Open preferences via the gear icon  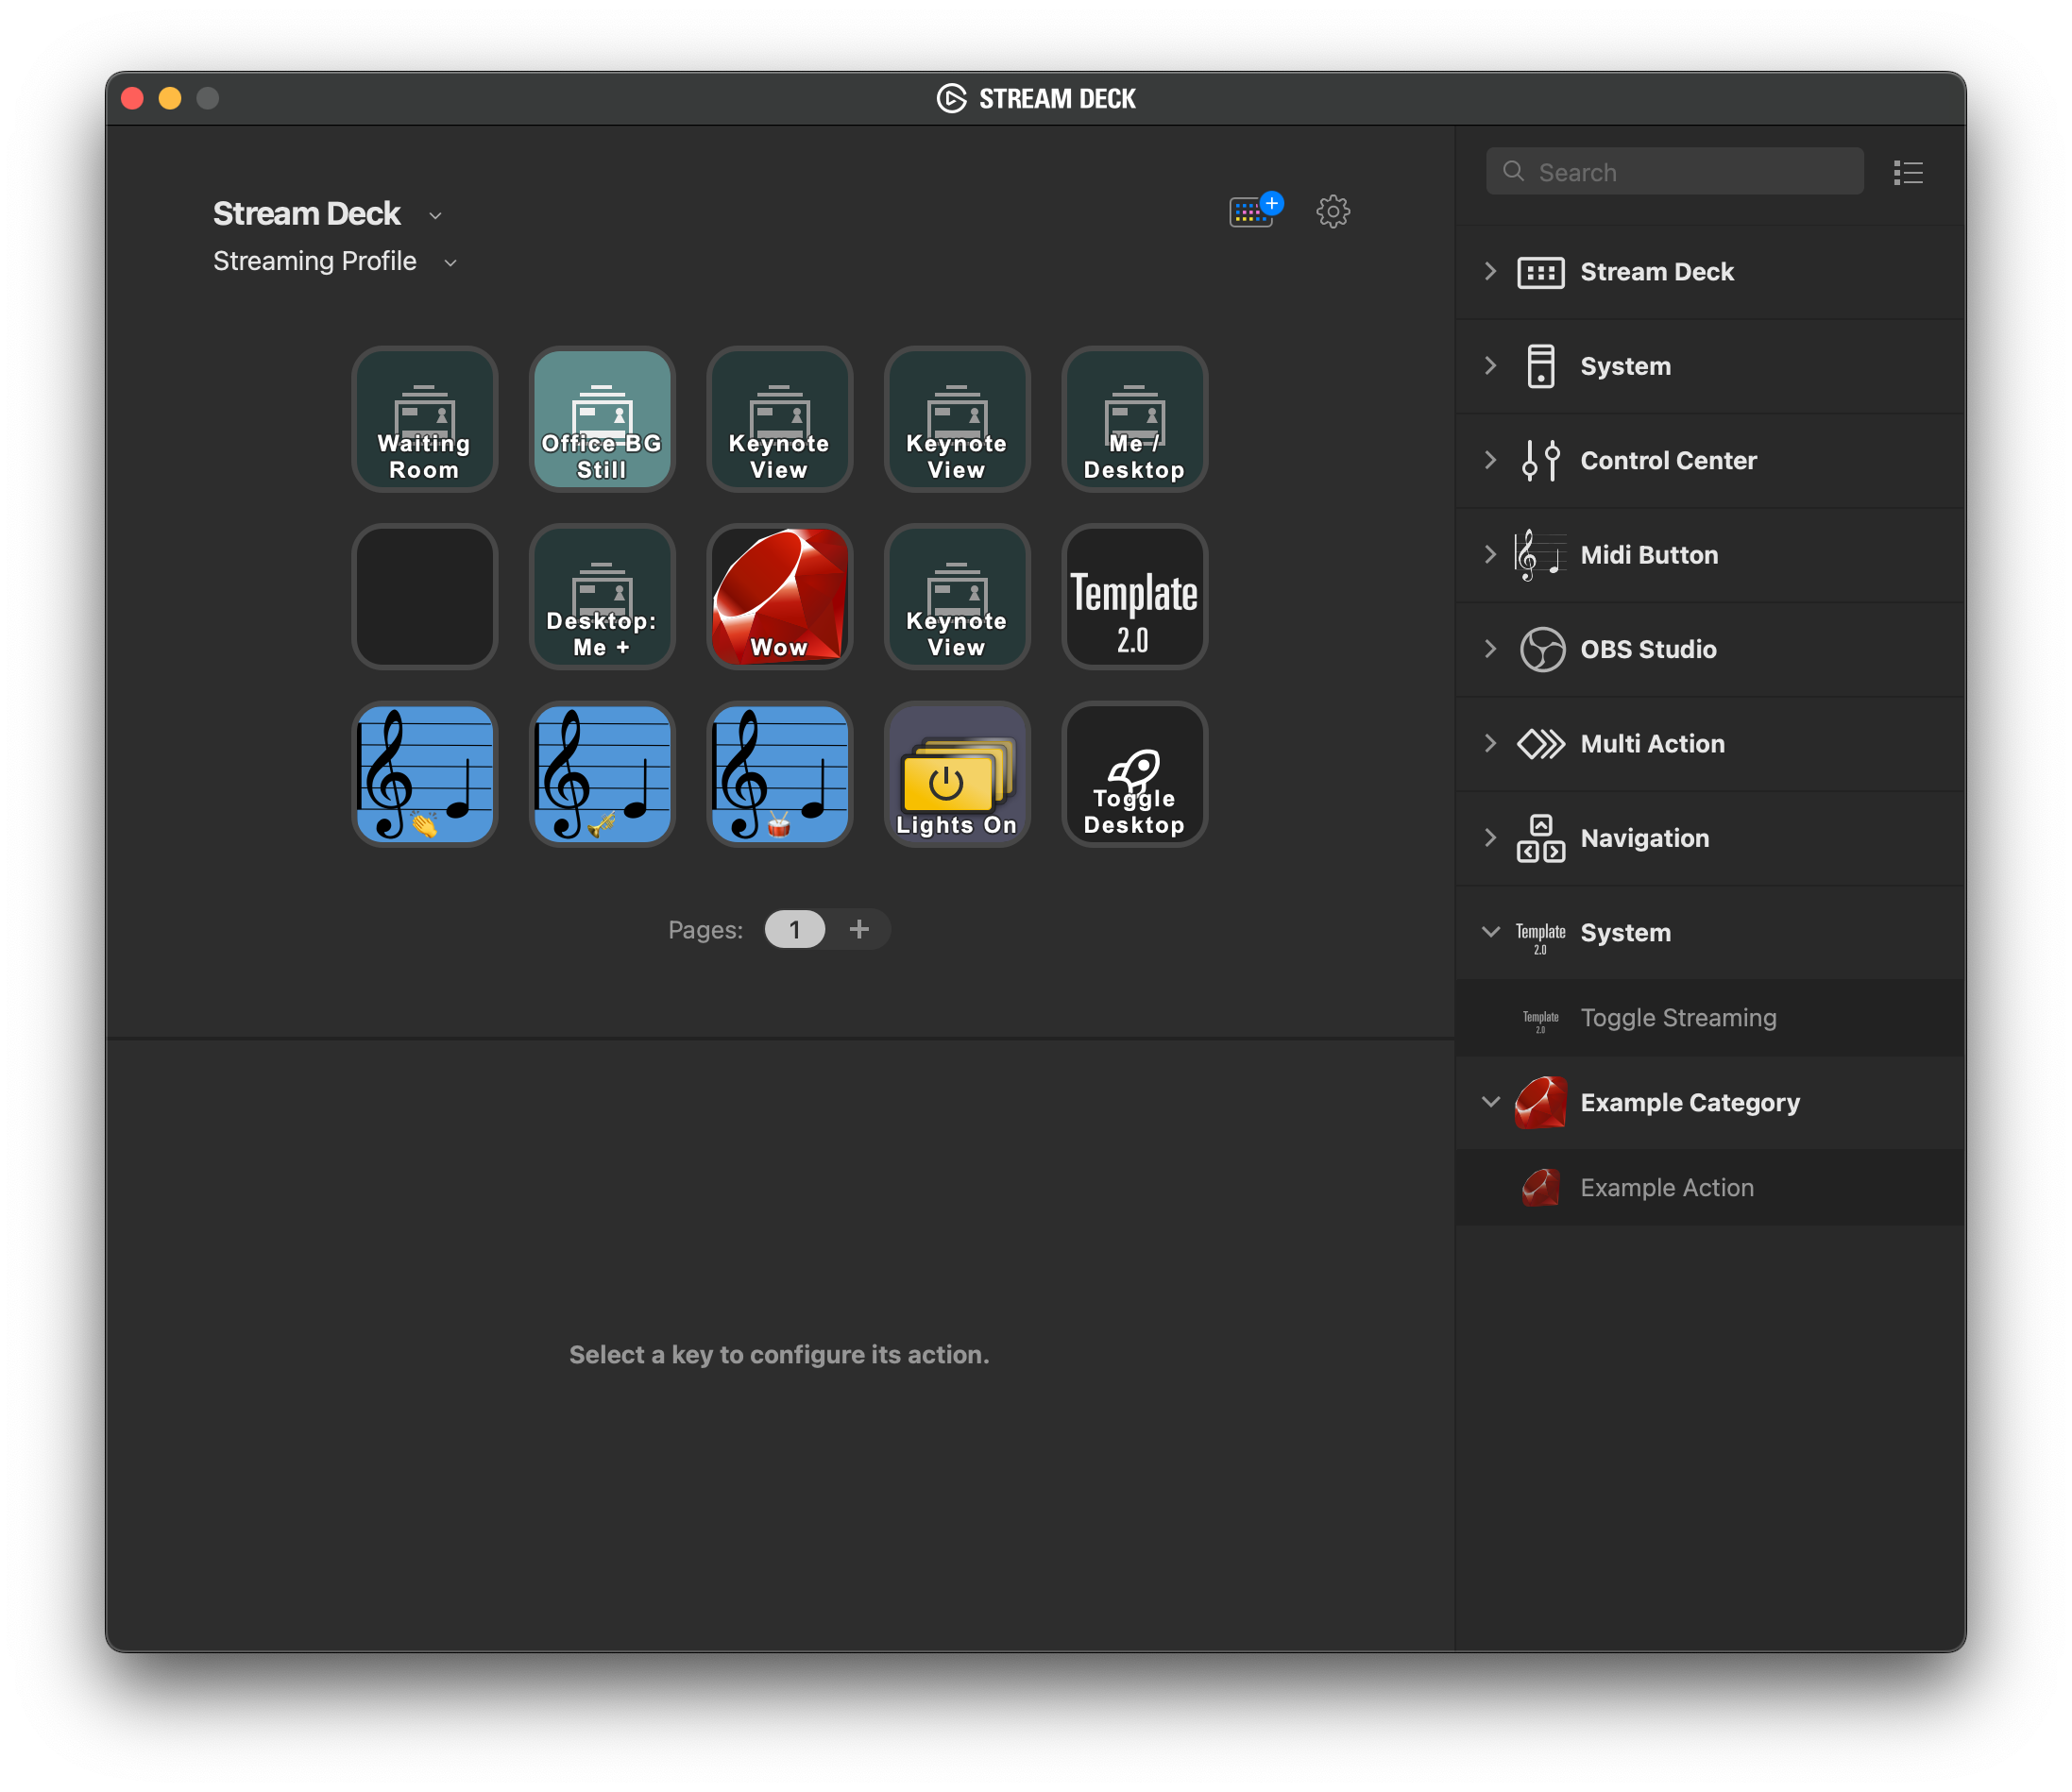coord(1332,211)
